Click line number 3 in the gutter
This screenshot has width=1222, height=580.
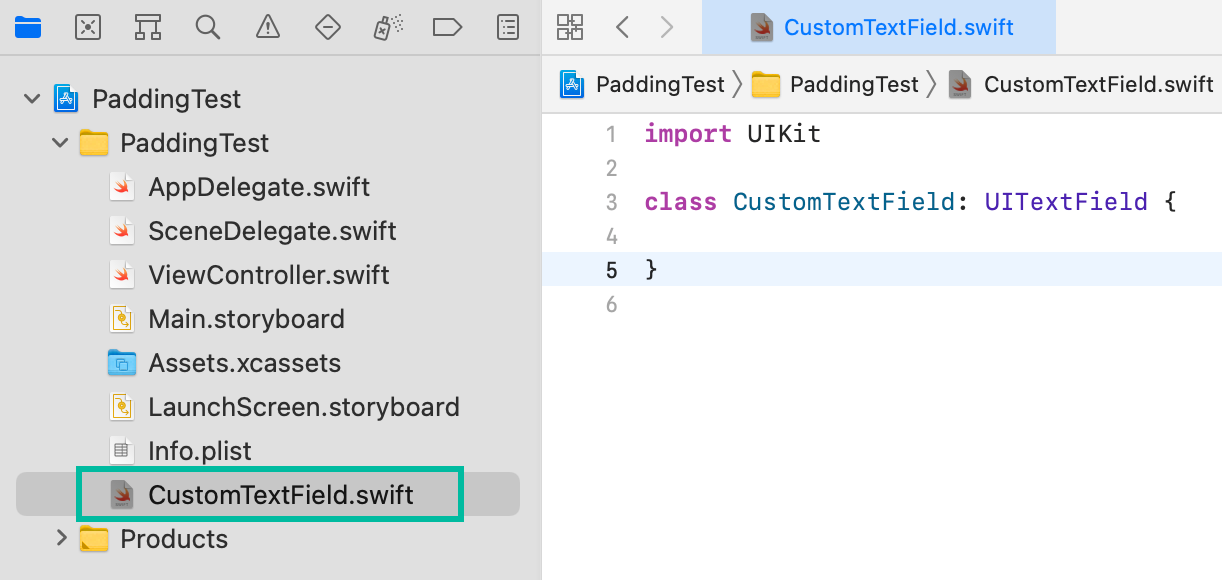click(x=611, y=202)
